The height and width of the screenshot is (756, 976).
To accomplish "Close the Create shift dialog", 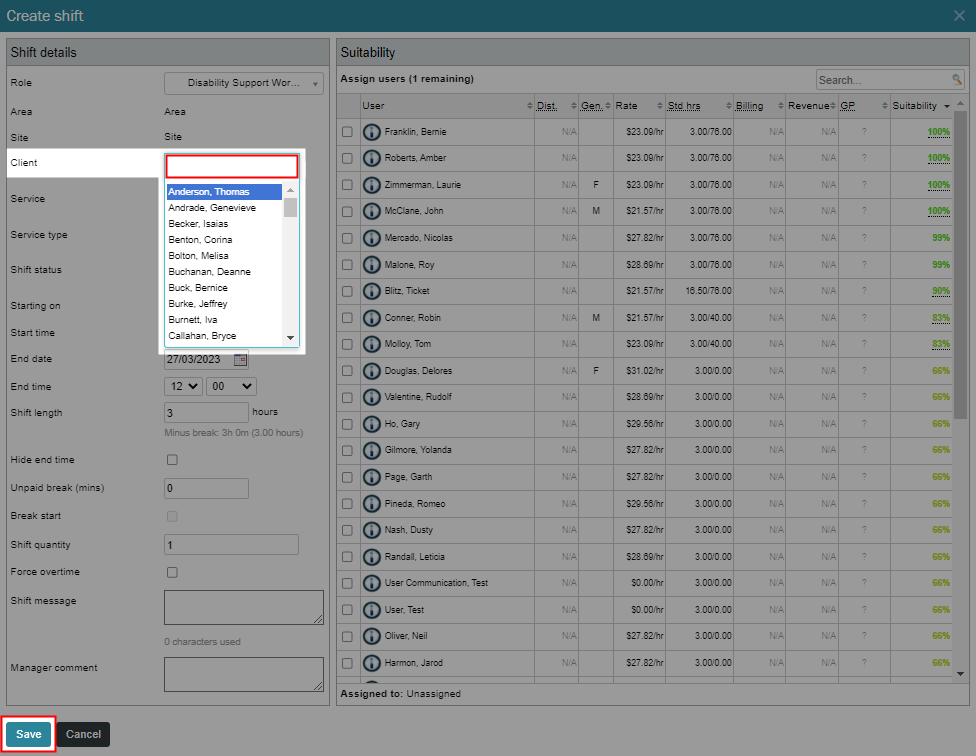I will 959,16.
